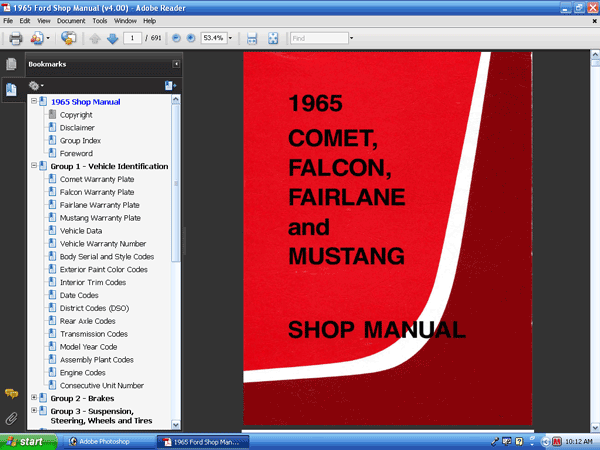Viewport: 600px width, 450px height.
Task: Open the Help menu
Action: [x=149, y=21]
